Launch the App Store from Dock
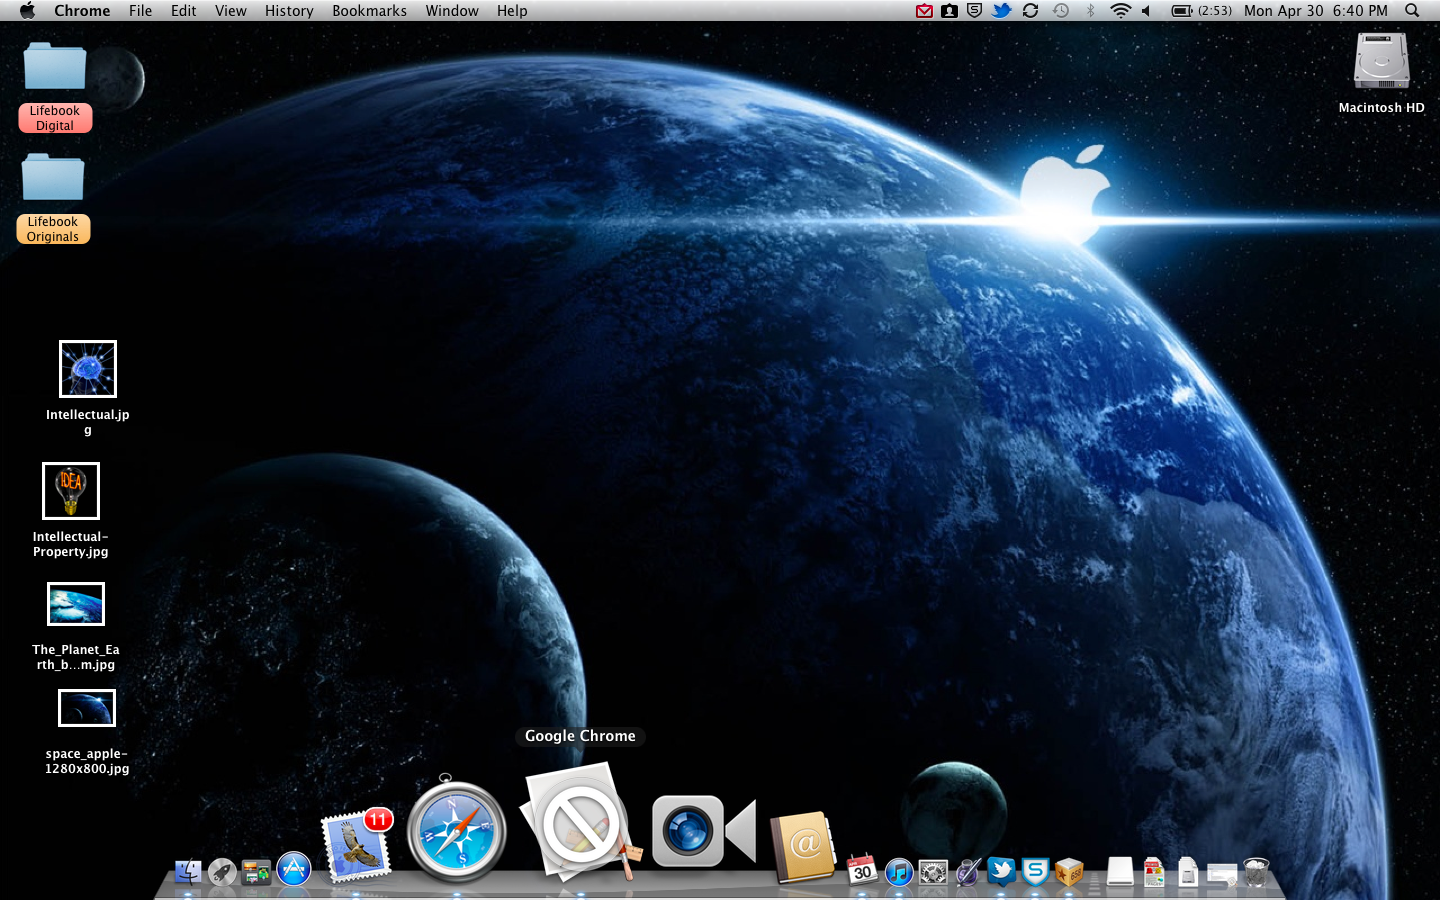 pyautogui.click(x=294, y=869)
